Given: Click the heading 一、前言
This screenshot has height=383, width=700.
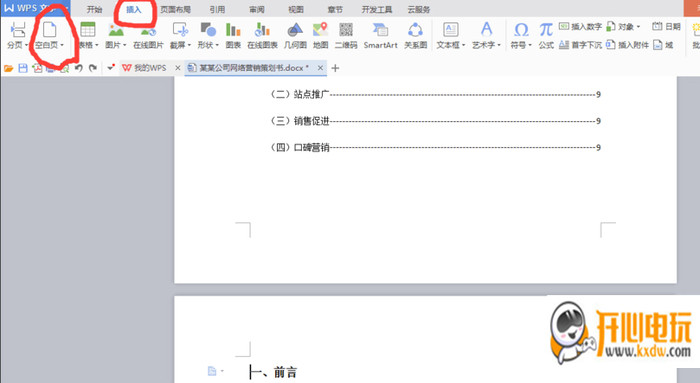Looking at the screenshot, I should 273,372.
